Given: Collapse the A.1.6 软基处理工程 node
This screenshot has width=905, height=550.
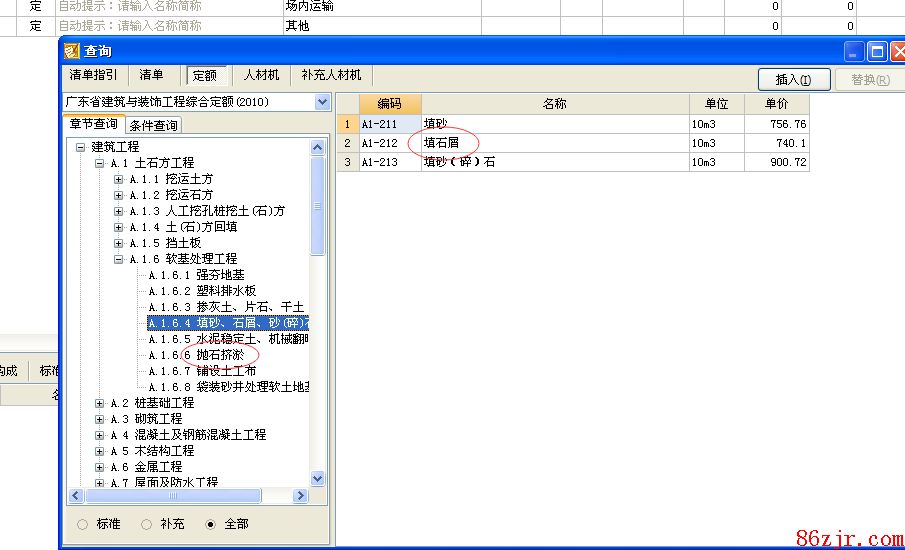Looking at the screenshot, I should (x=119, y=259).
